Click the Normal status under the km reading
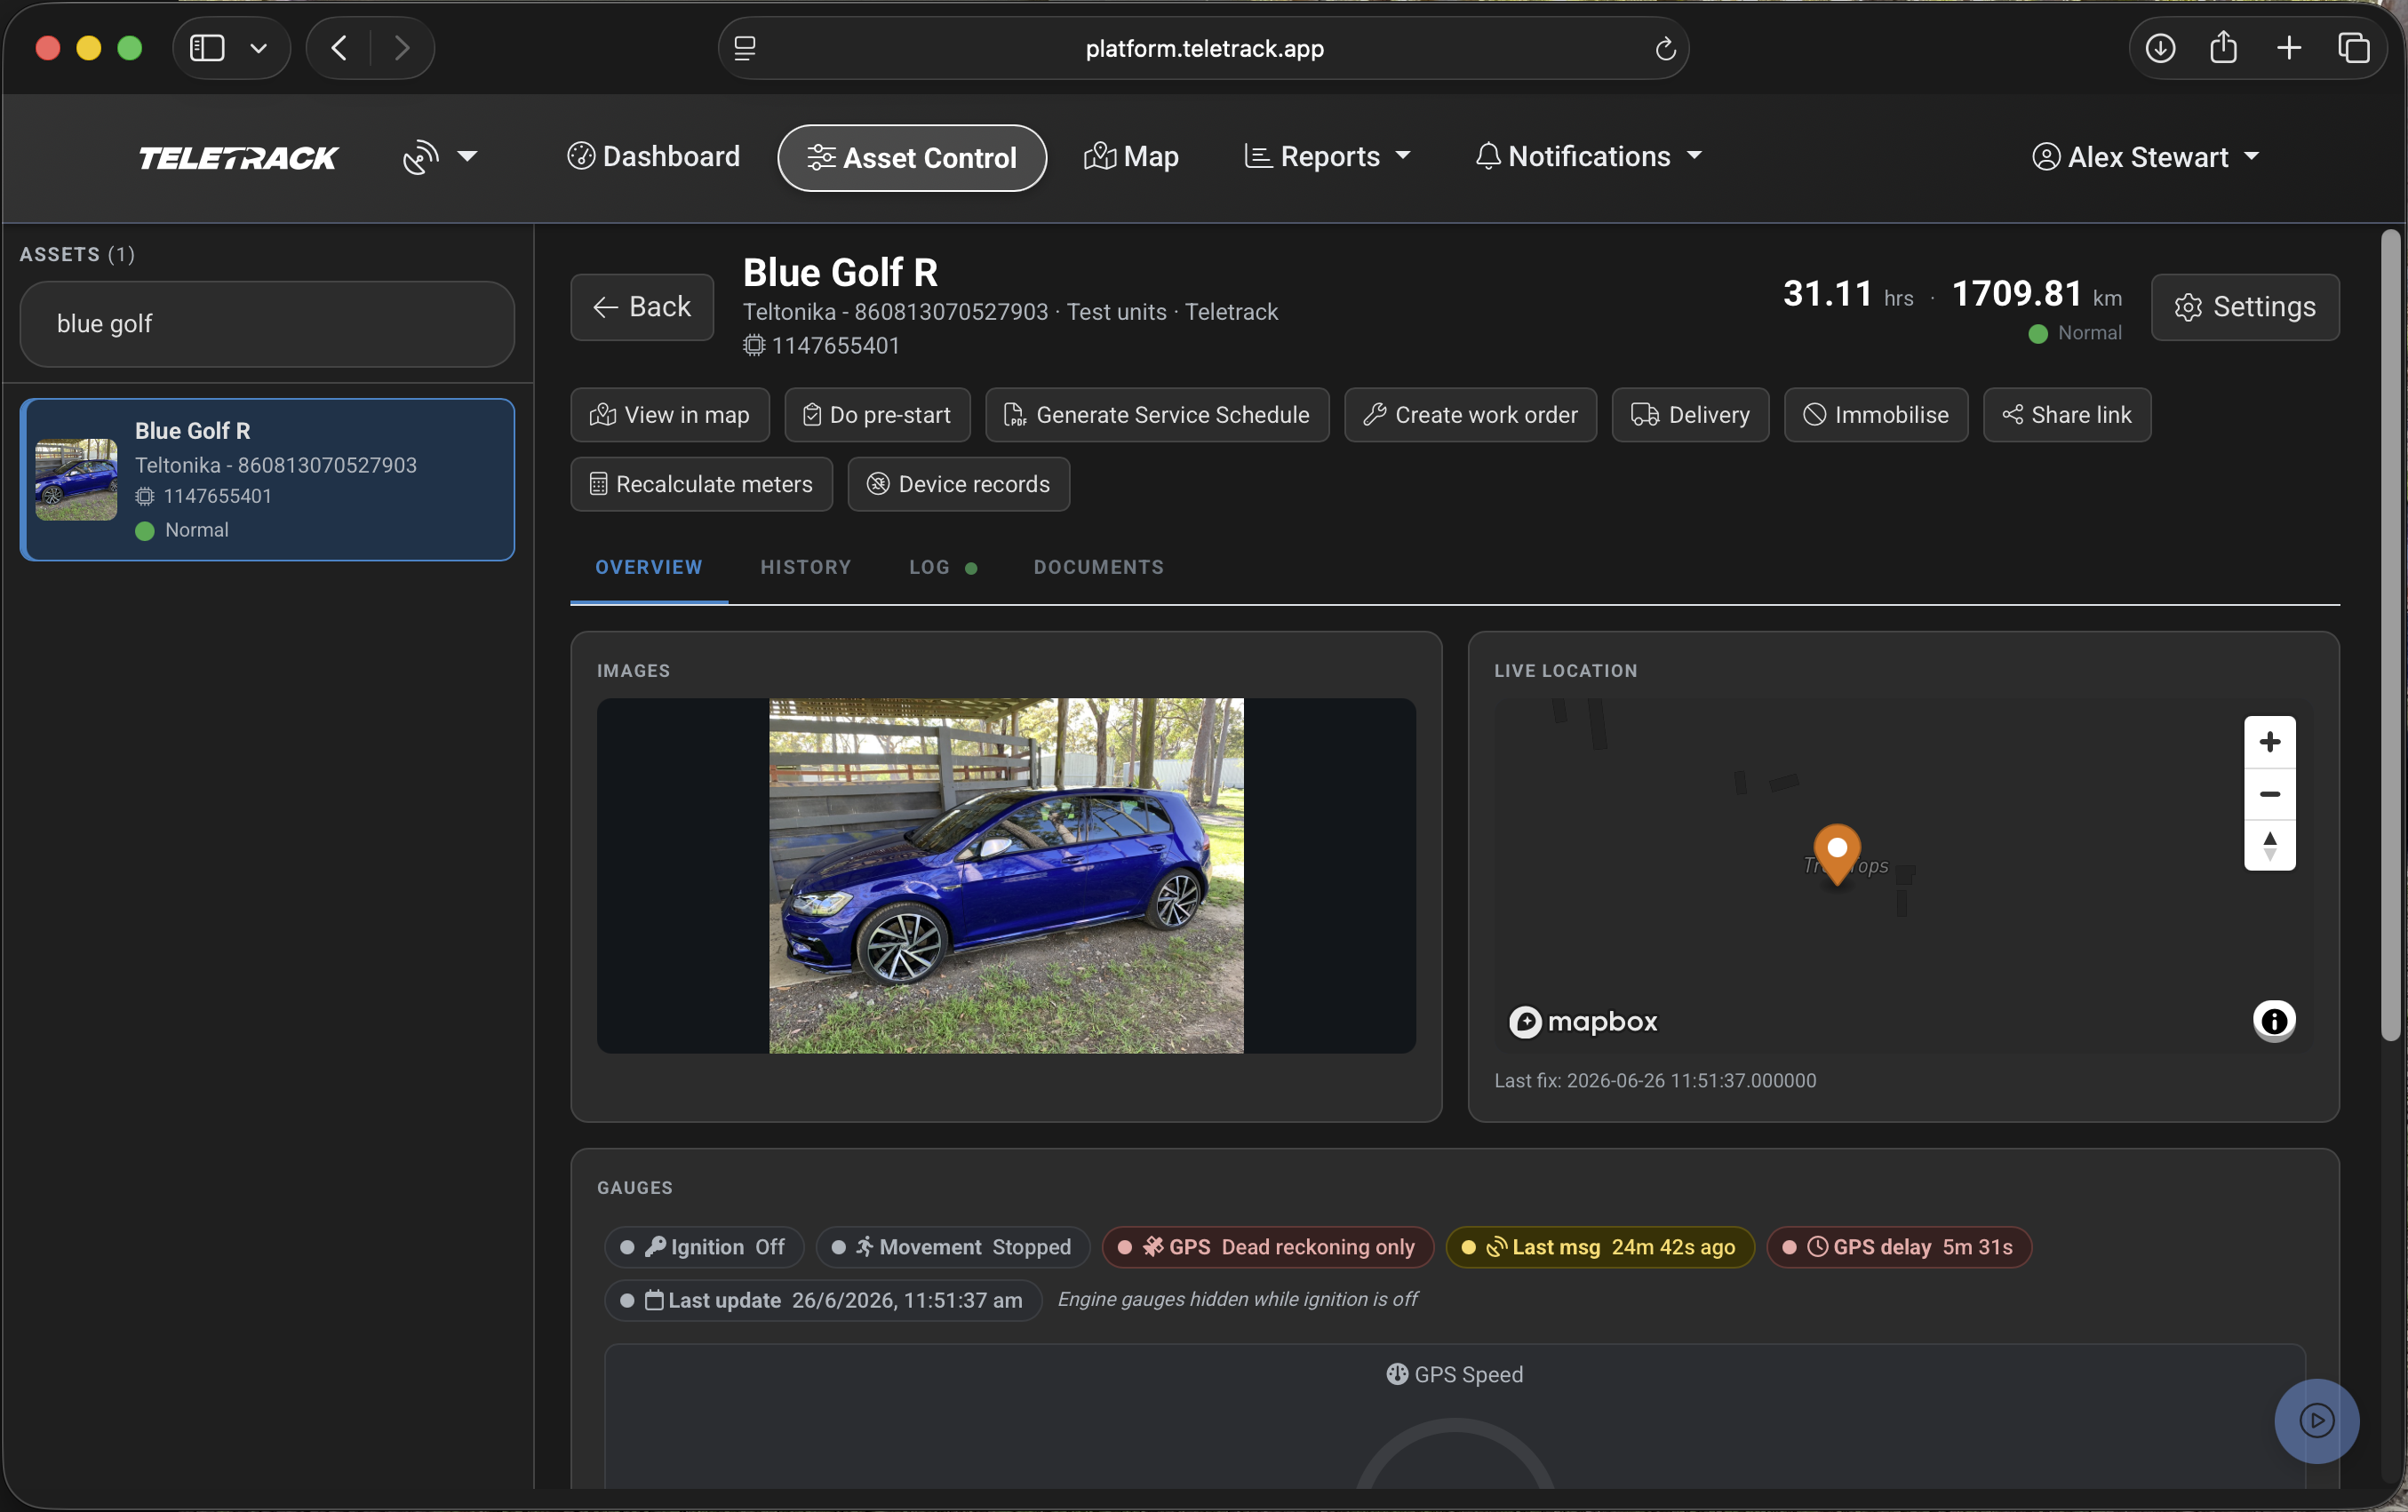 pyautogui.click(x=2075, y=333)
